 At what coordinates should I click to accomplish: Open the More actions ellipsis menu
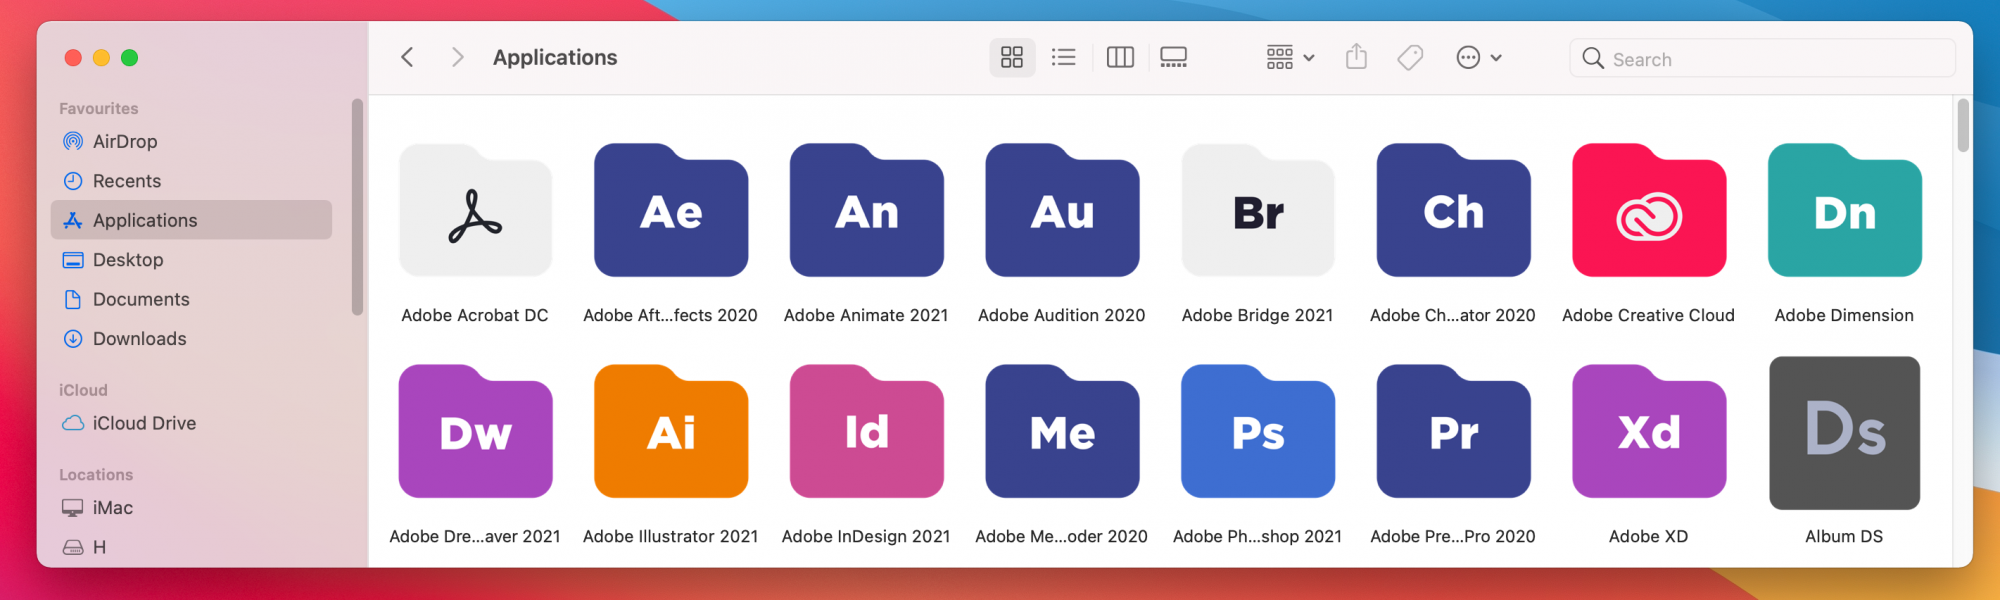(x=1478, y=58)
